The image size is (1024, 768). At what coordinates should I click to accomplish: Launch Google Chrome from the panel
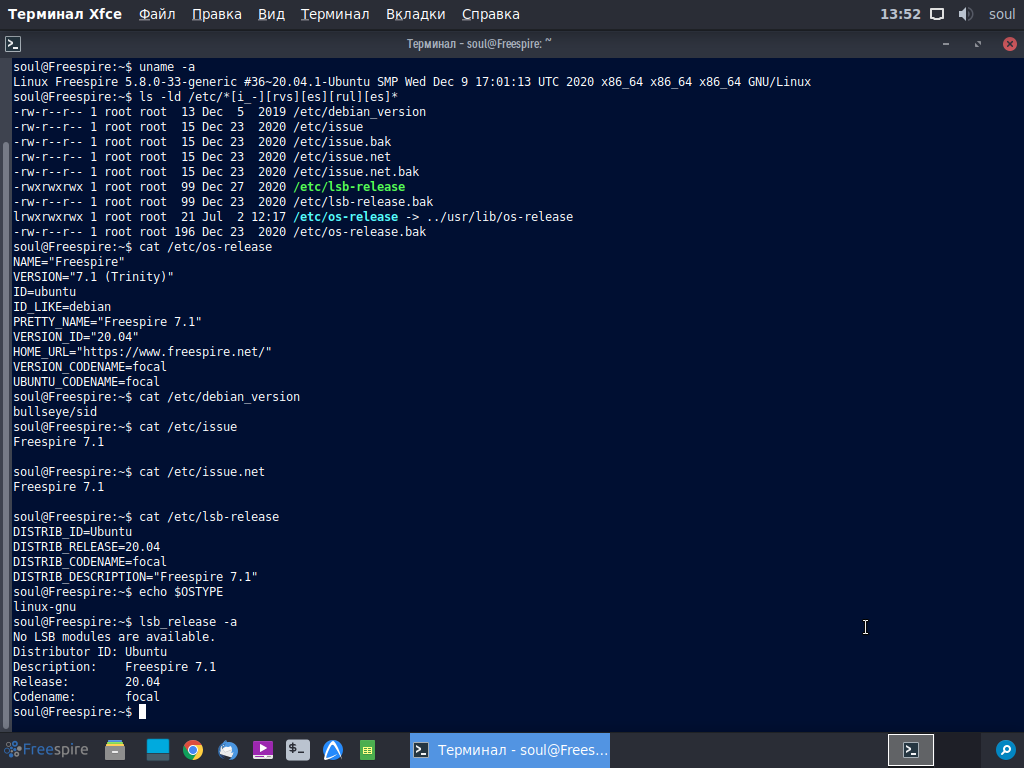pos(193,750)
